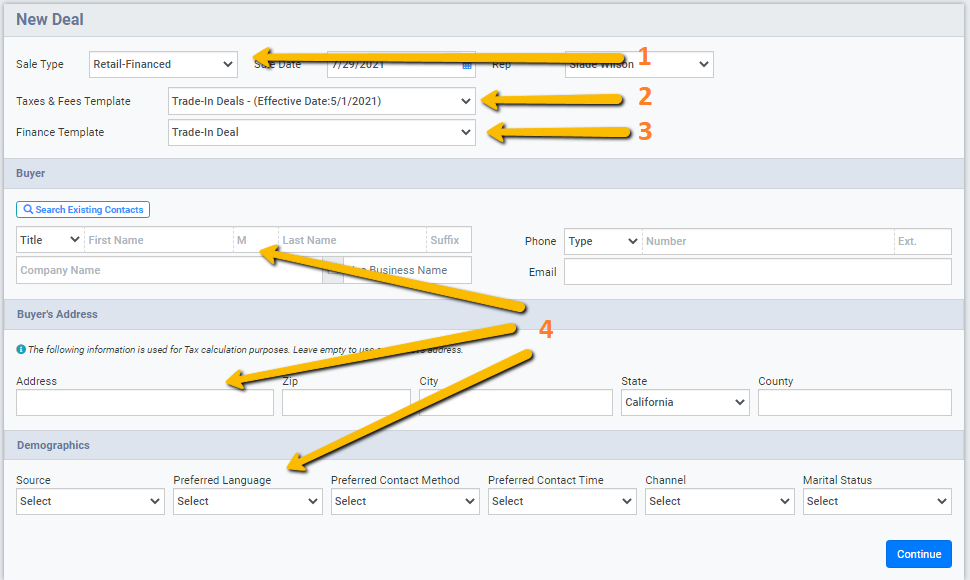The height and width of the screenshot is (580, 970).
Task: Expand the Preferred Contact Method dropdown
Action: point(405,501)
